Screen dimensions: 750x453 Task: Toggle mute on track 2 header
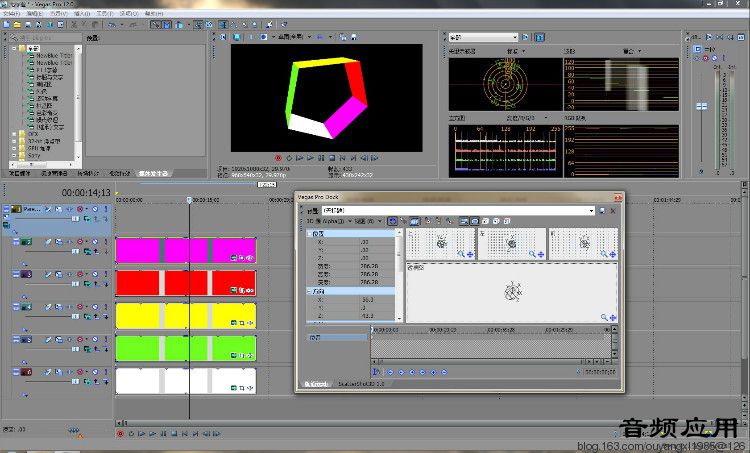click(x=95, y=242)
